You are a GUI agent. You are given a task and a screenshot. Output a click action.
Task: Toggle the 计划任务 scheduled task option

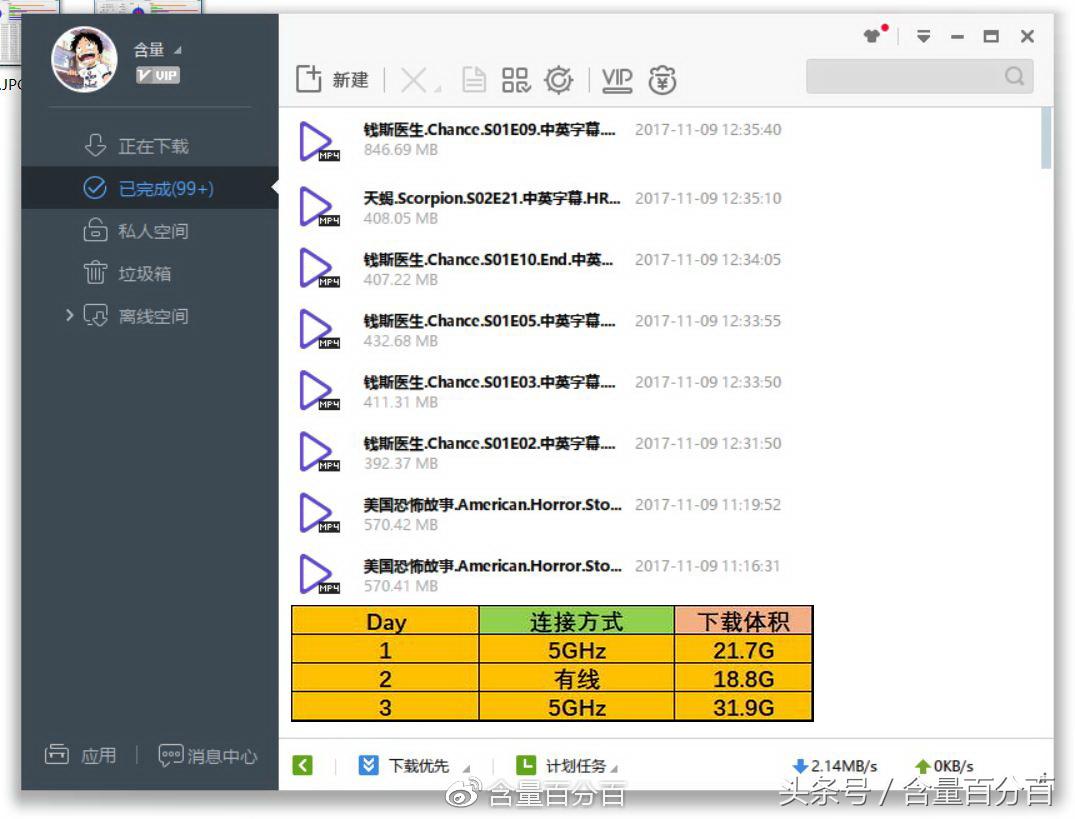point(561,764)
